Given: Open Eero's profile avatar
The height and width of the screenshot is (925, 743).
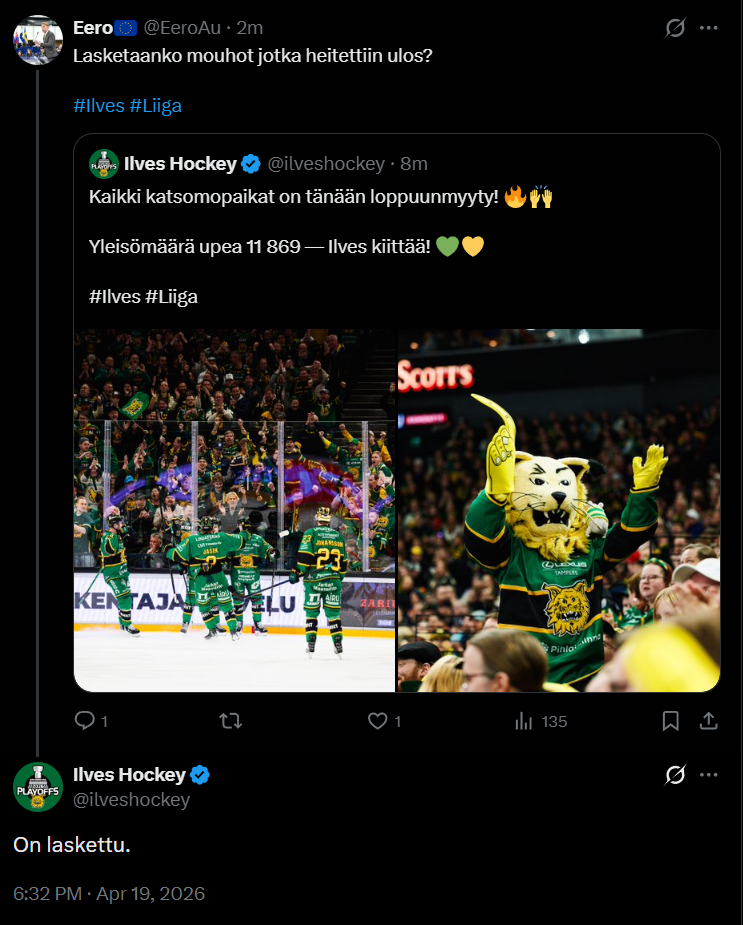Looking at the screenshot, I should (x=38, y=40).
